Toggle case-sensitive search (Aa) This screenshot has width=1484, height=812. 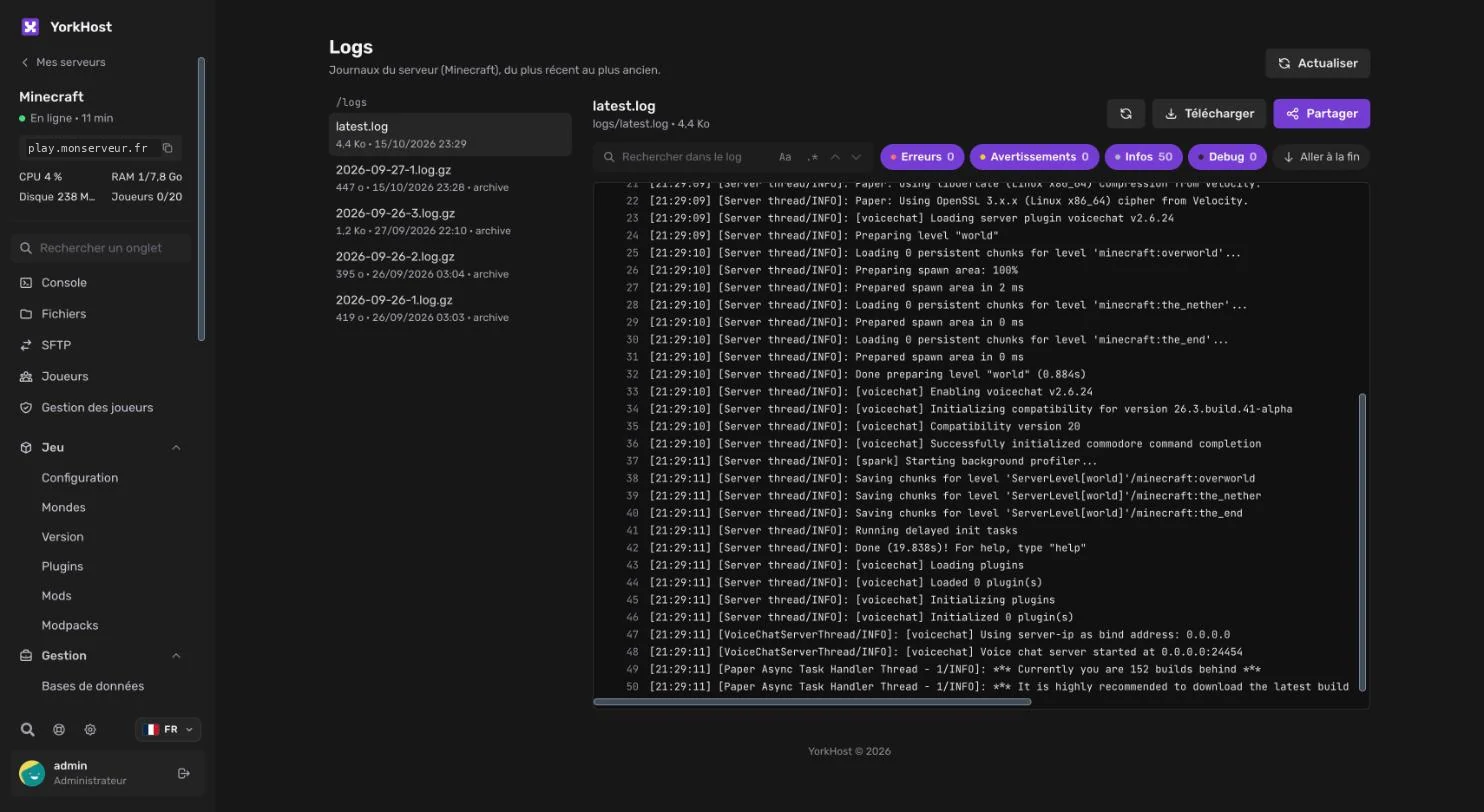pyautogui.click(x=785, y=157)
